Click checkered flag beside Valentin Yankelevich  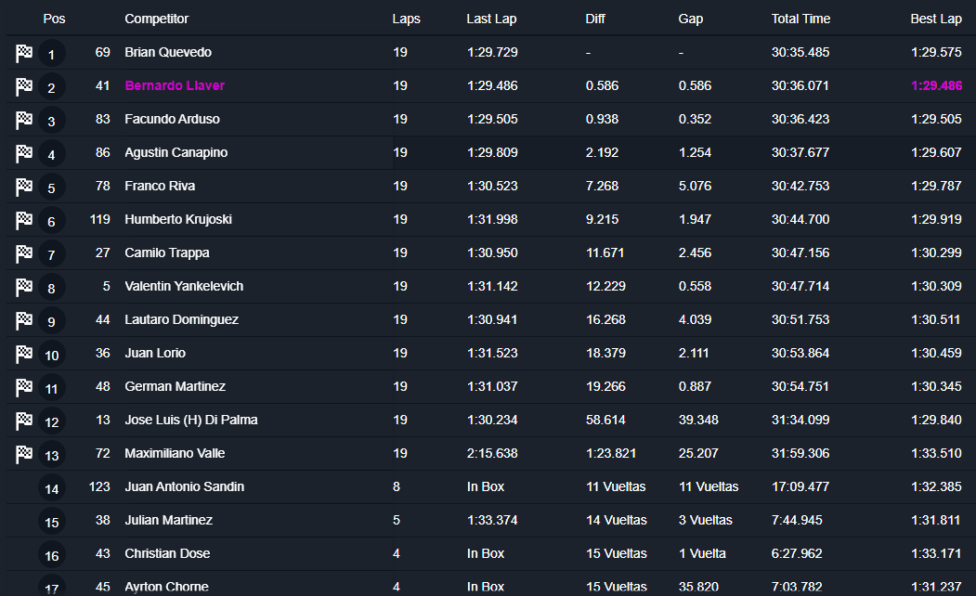click(24, 287)
